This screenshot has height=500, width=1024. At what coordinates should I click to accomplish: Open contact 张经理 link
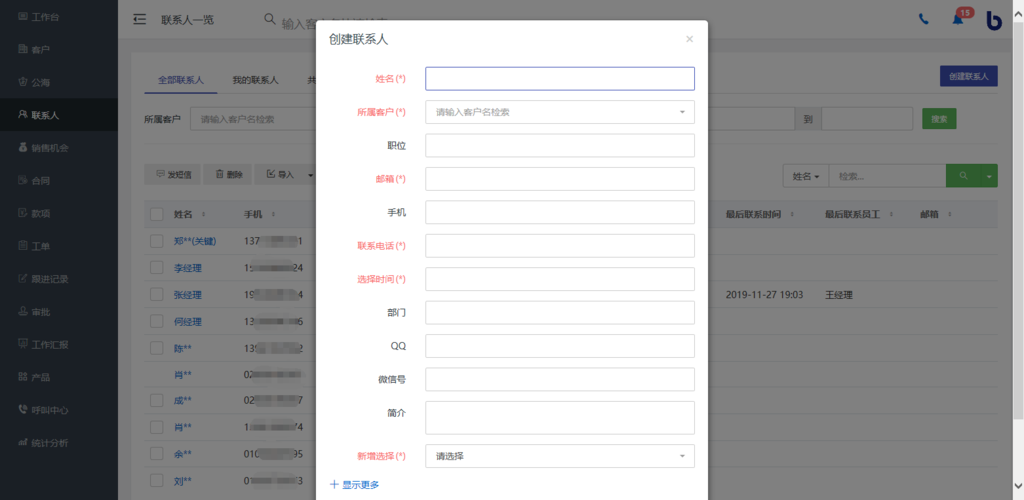187,295
